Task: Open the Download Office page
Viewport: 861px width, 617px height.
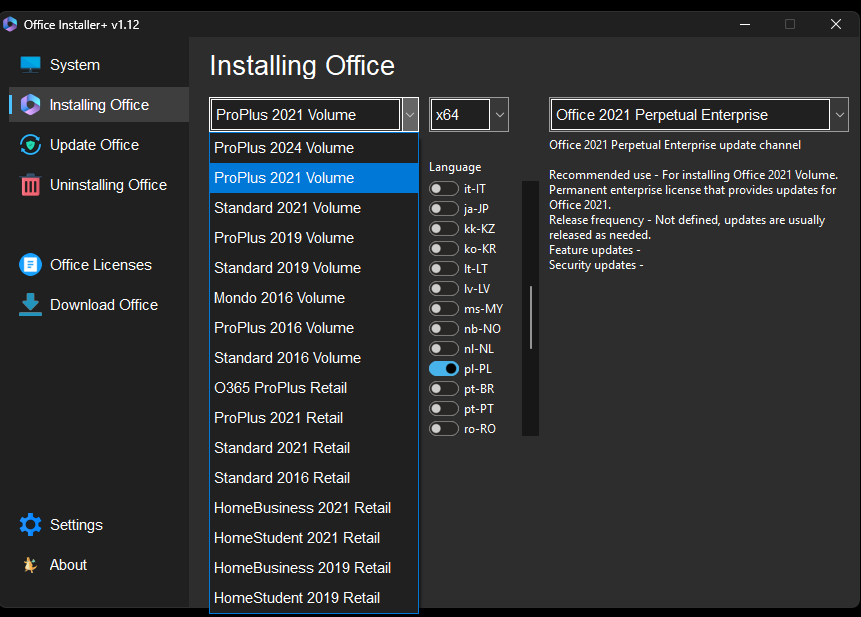Action: tap(104, 305)
